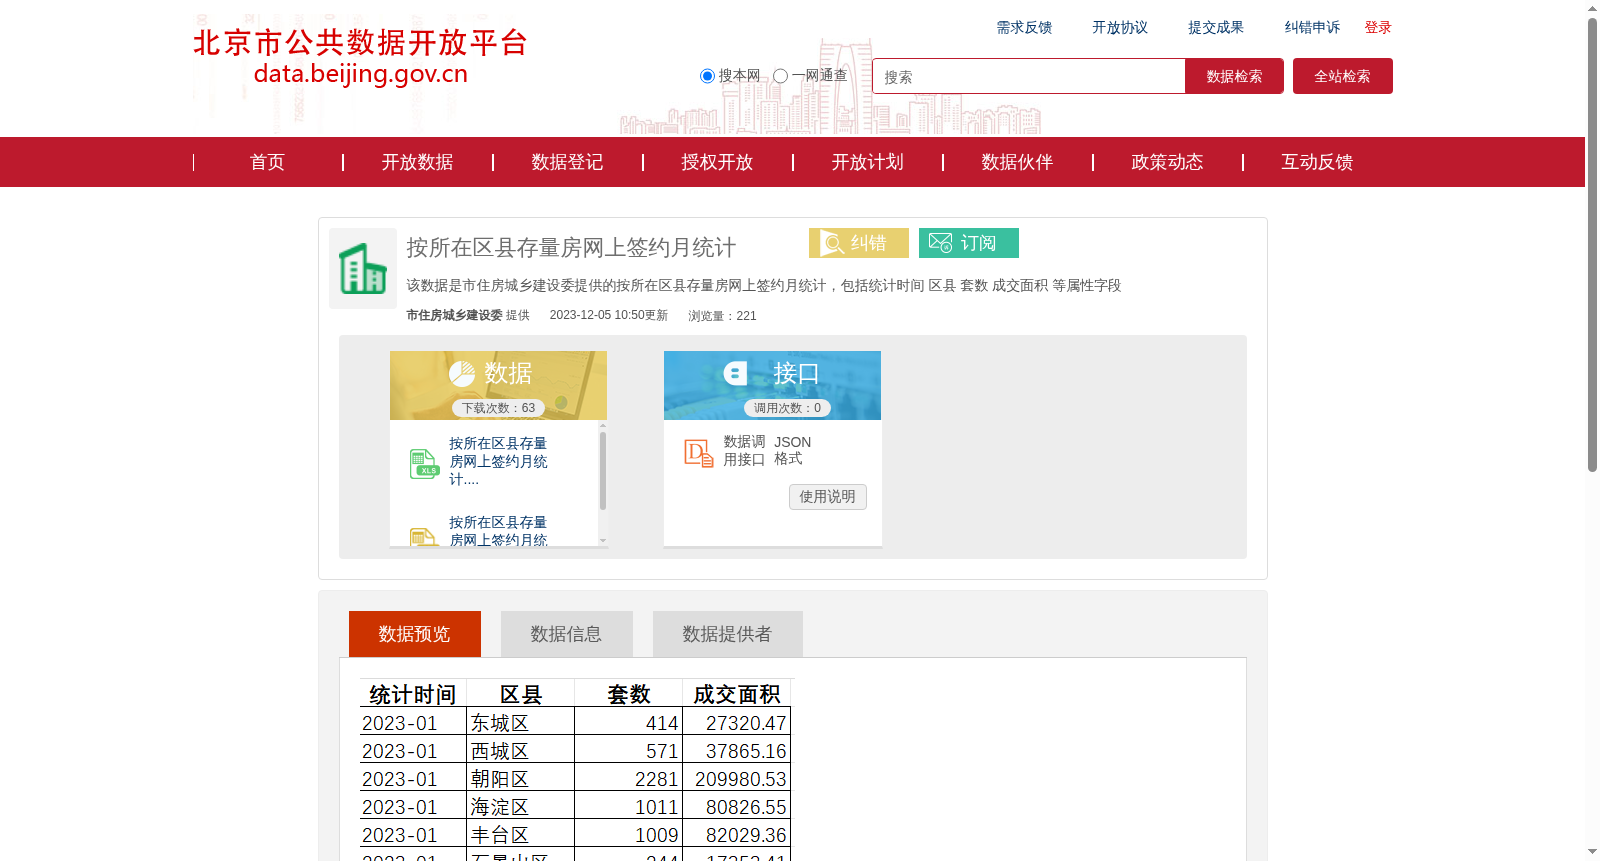This screenshot has height=861, width=1600.
Task: Open the second 按所在区县存量房网上签约月统 file link
Action: click(498, 531)
